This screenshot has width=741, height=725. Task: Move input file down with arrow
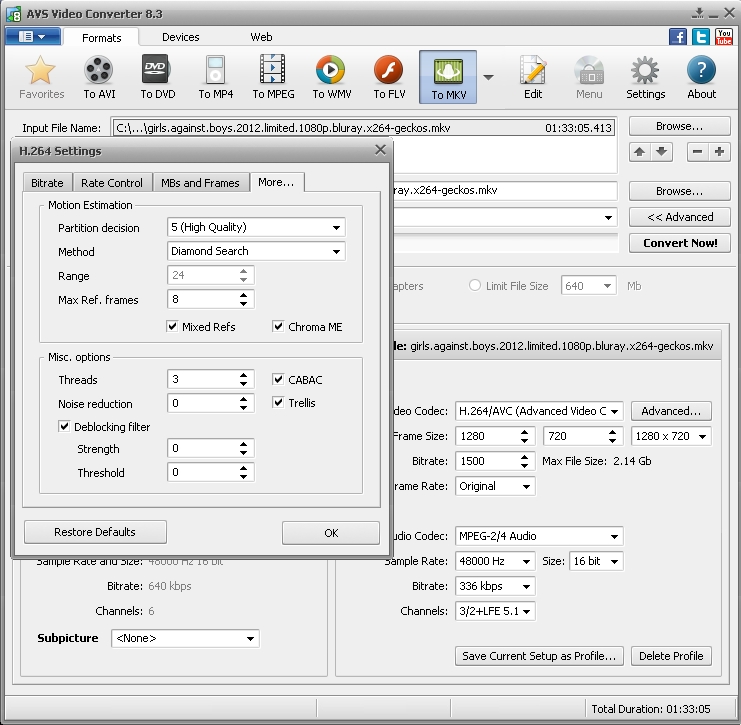(662, 152)
